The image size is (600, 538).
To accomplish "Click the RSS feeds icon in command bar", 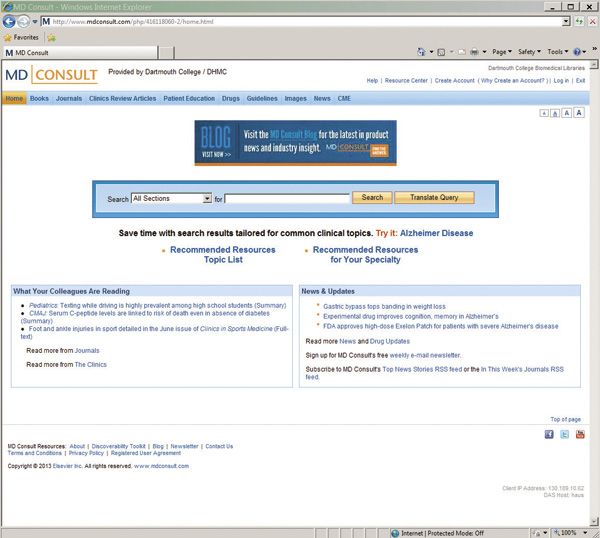I will pos(441,52).
